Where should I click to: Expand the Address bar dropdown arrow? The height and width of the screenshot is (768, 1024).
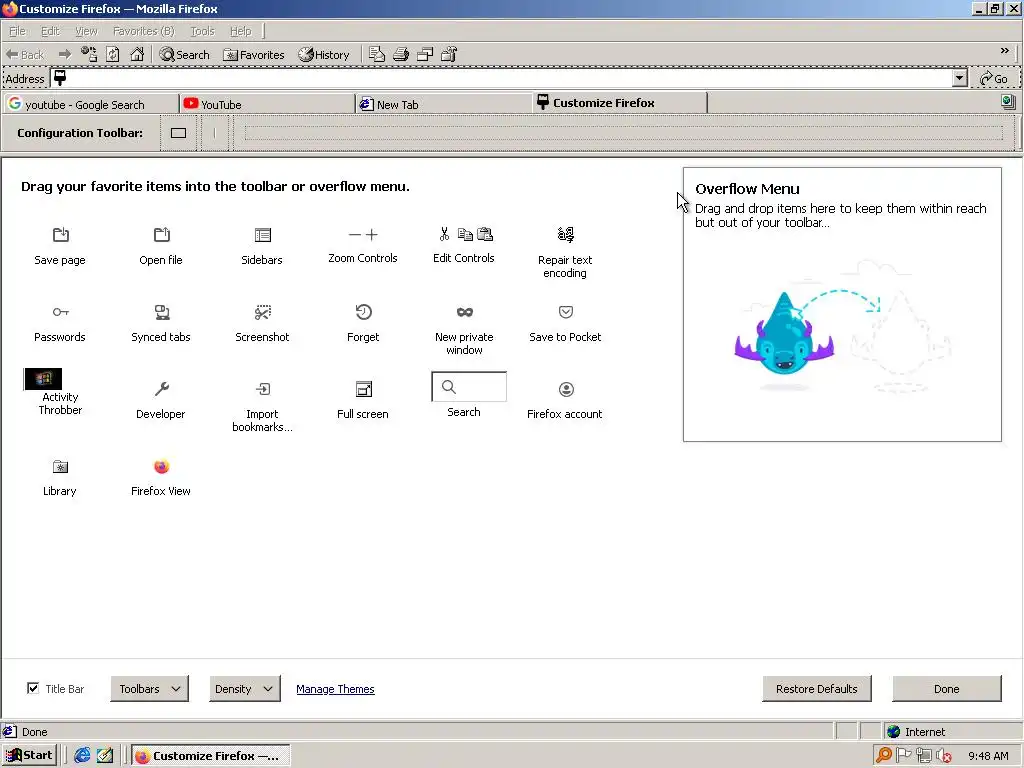click(959, 78)
